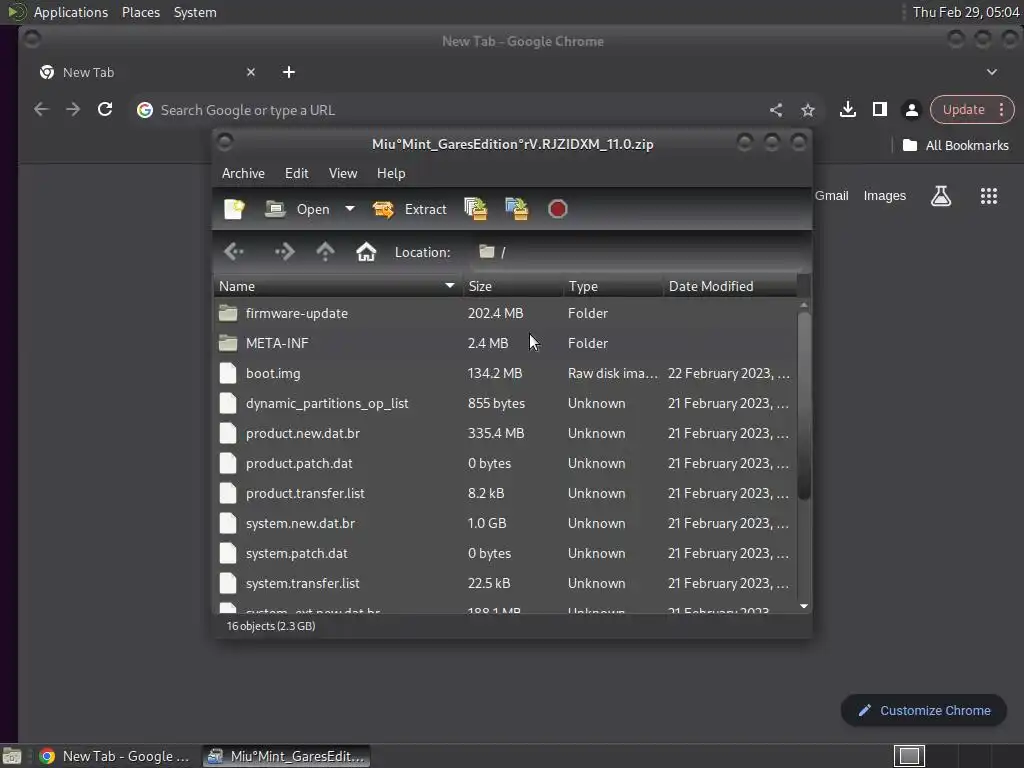This screenshot has height=768, width=1024.
Task: Select the firmware-update folder
Action: coord(505,313)
